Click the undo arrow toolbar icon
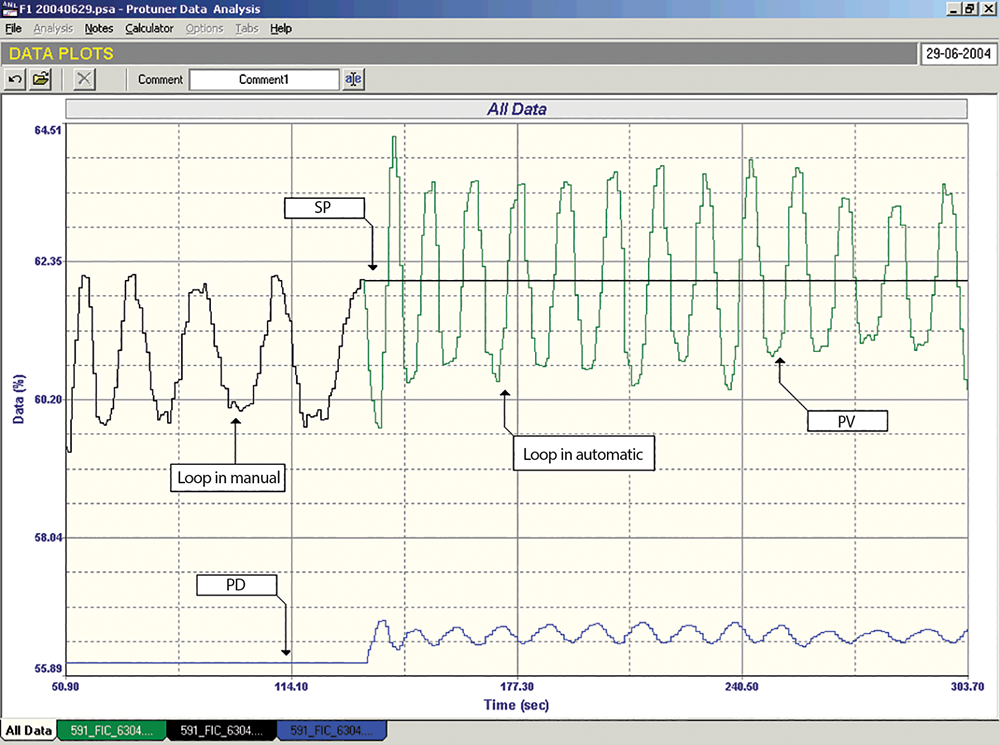 pos(15,80)
